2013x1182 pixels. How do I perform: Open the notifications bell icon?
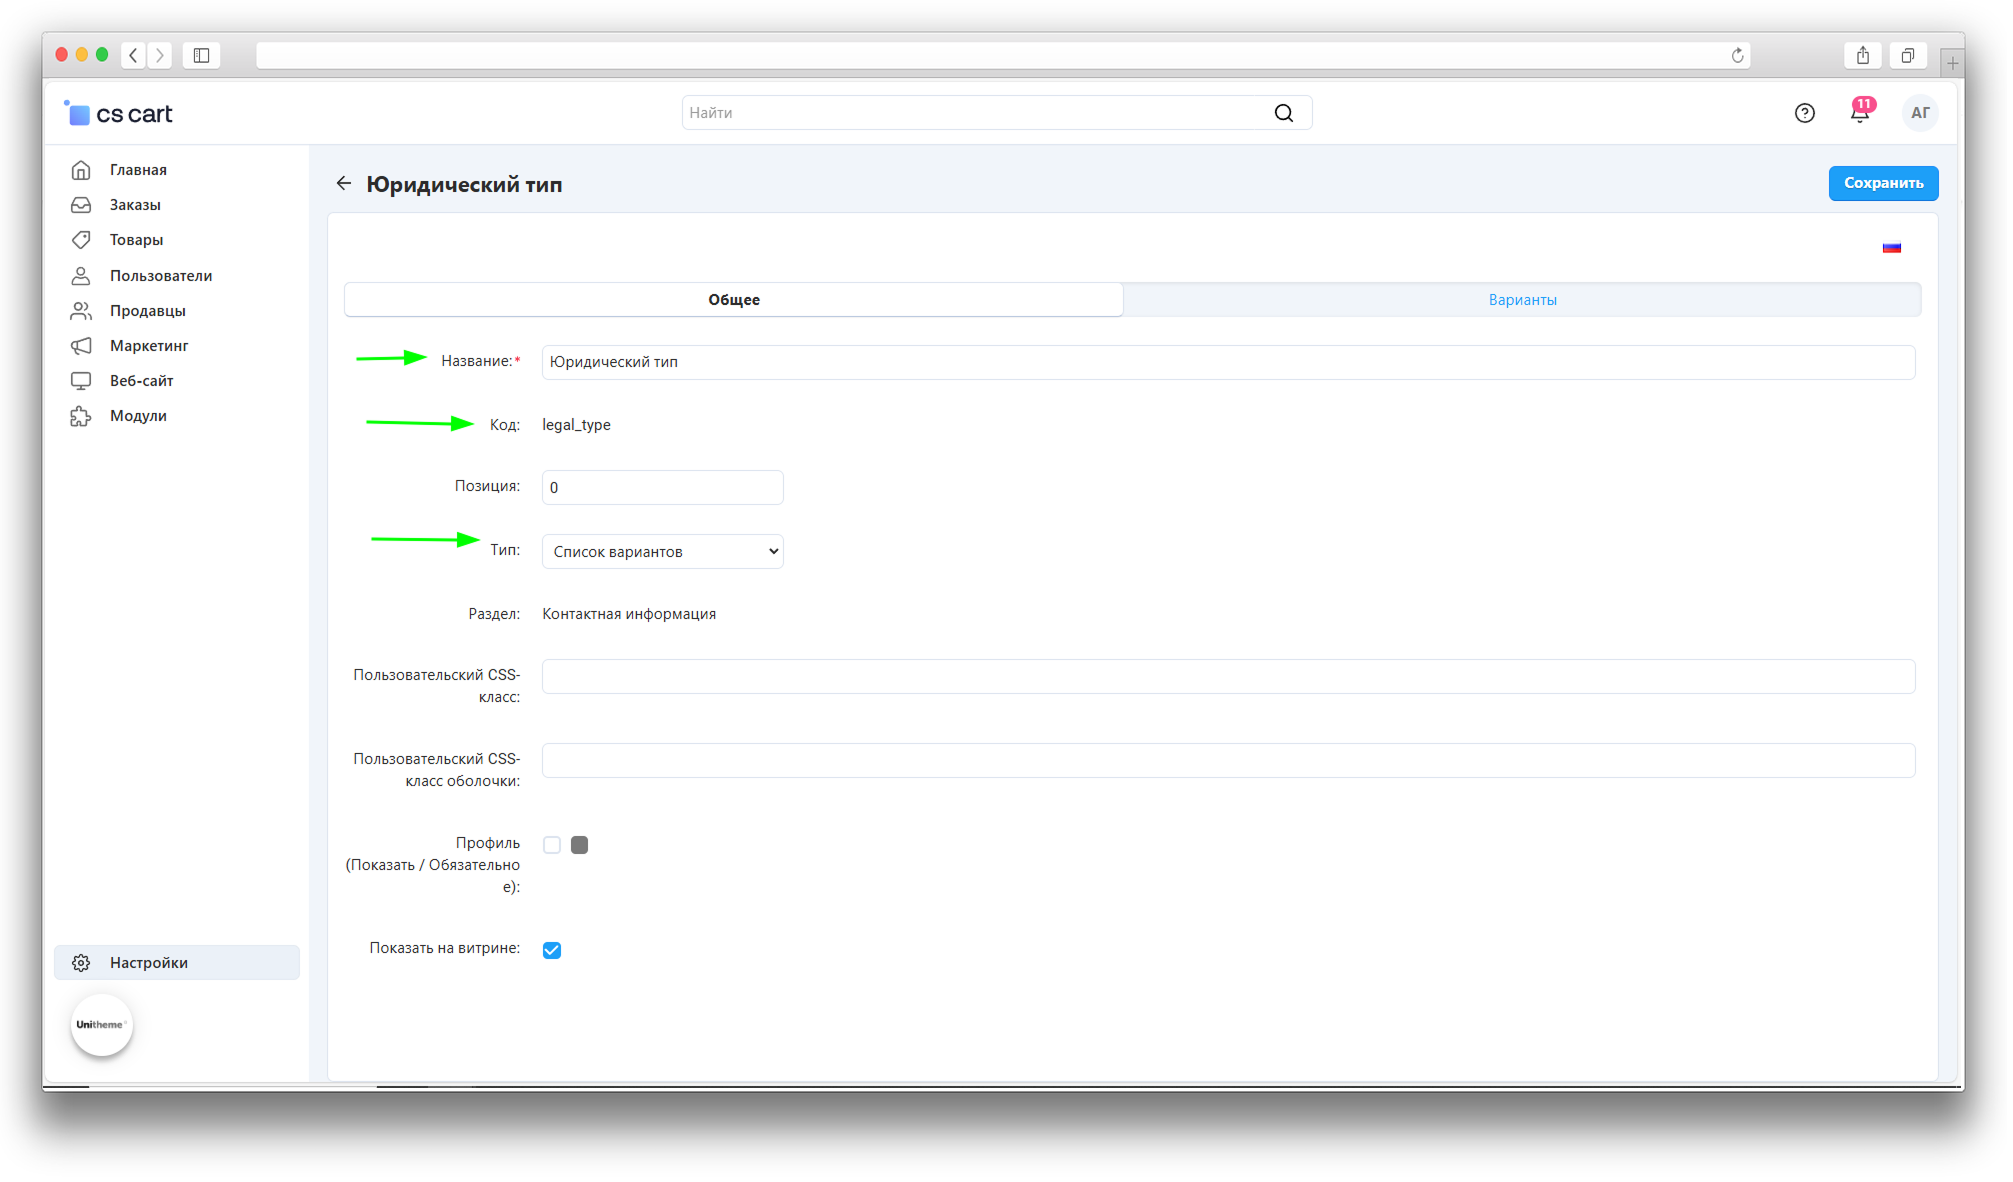(1859, 113)
